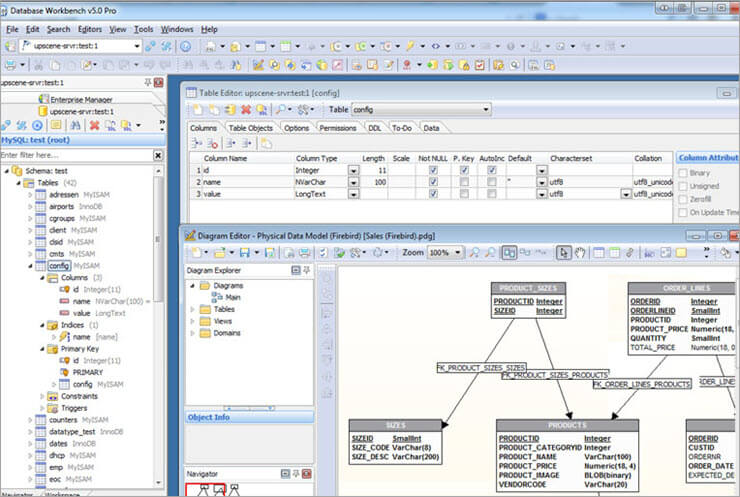The width and height of the screenshot is (740, 497).
Task: Uncheck Not NULL for the value column
Action: click(433, 194)
